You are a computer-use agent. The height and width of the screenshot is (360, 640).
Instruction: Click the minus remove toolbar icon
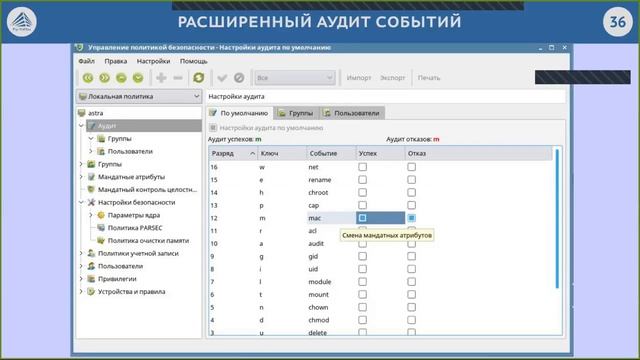pos(178,78)
